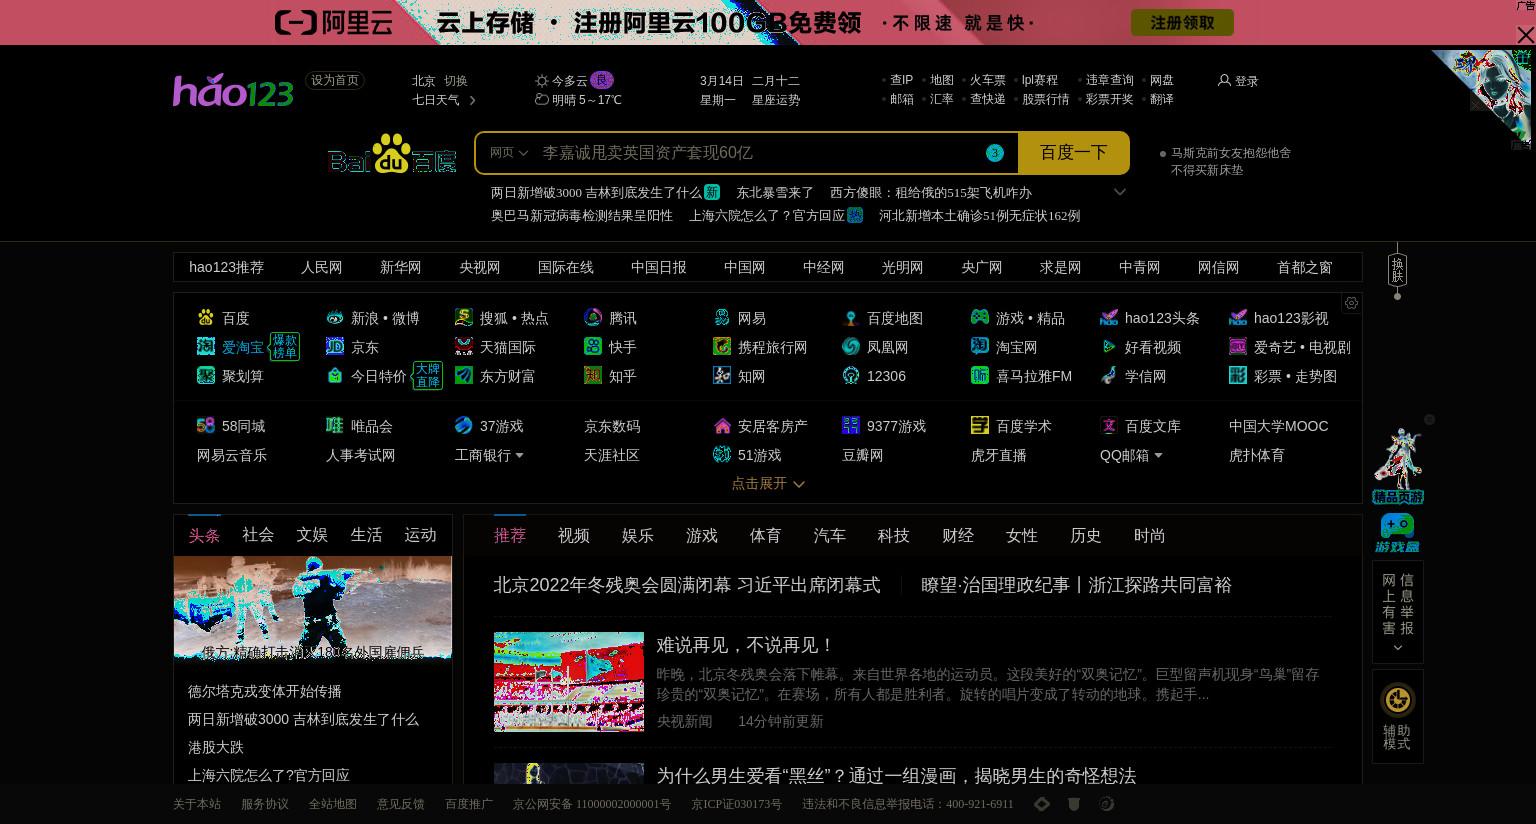Open 彩票开奖 tool link

pyautogui.click(x=1109, y=99)
